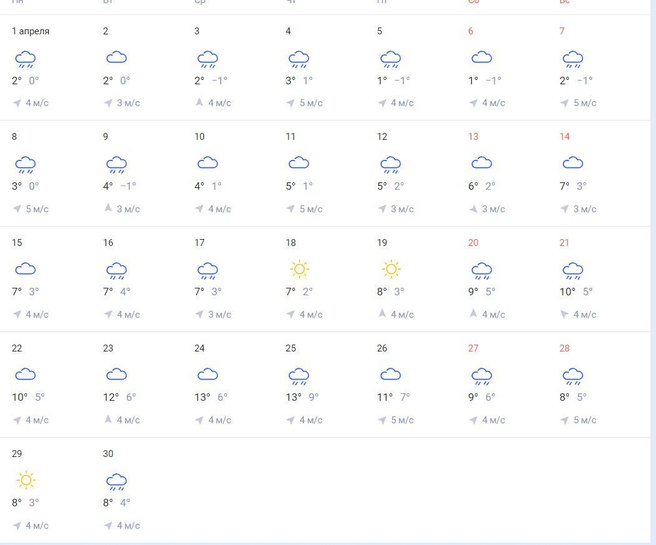Click the sun icon for April 18
The image size is (656, 545).
click(x=298, y=269)
